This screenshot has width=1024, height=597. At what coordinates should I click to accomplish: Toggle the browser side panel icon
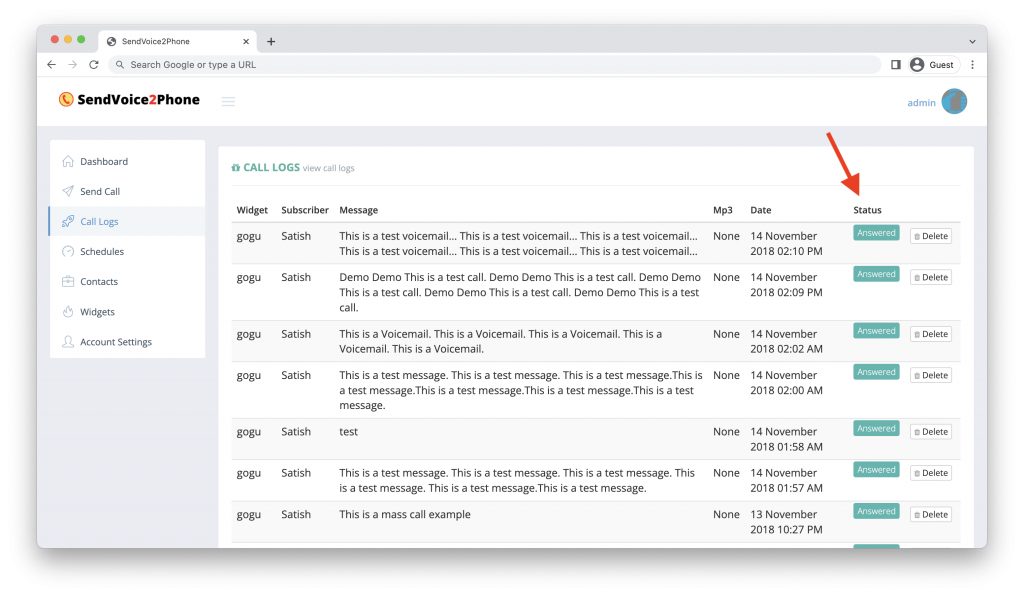pos(896,65)
